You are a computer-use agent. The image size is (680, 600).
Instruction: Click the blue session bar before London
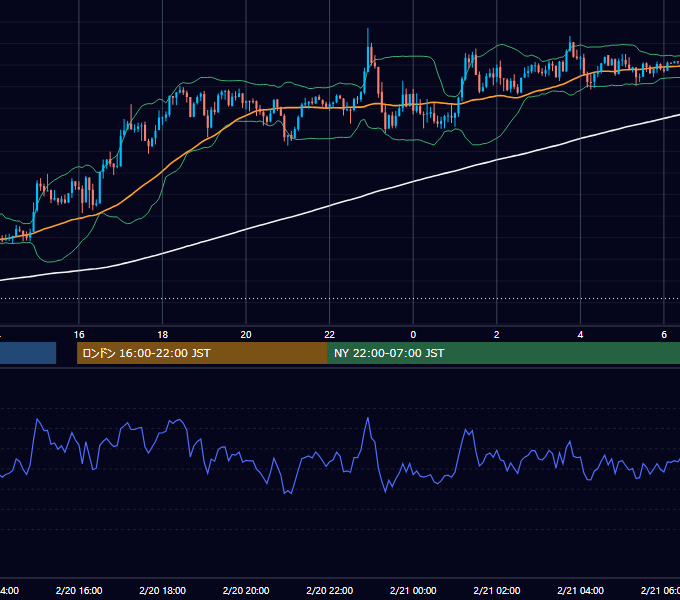pos(28,353)
